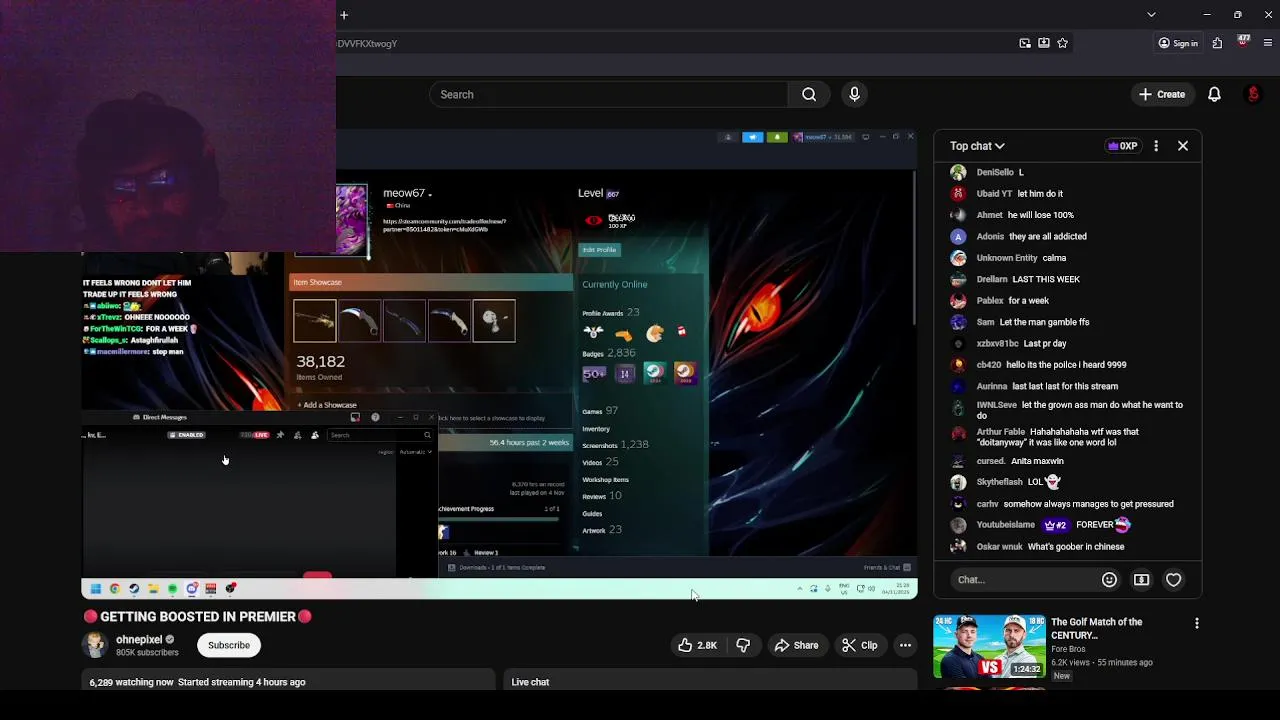Click chat message 'they are all addicted'
This screenshot has width=1280, height=720.
tap(1048, 237)
